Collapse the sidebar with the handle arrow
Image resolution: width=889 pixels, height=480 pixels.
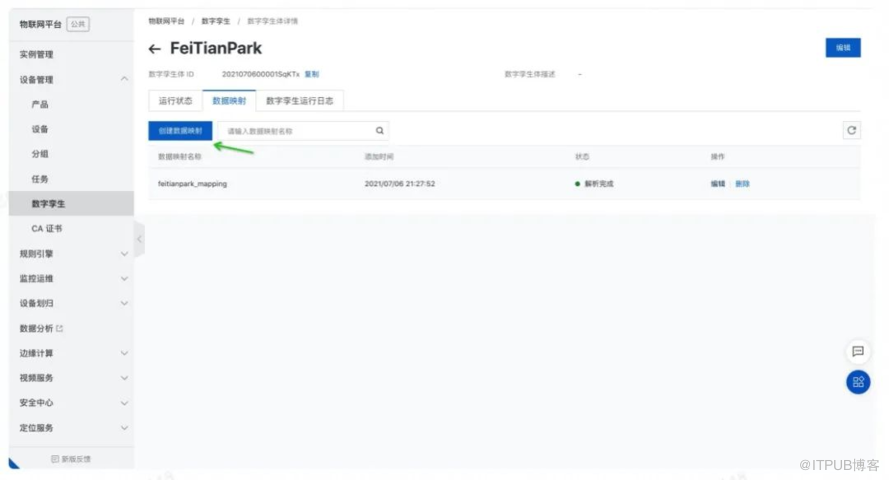click(139, 239)
